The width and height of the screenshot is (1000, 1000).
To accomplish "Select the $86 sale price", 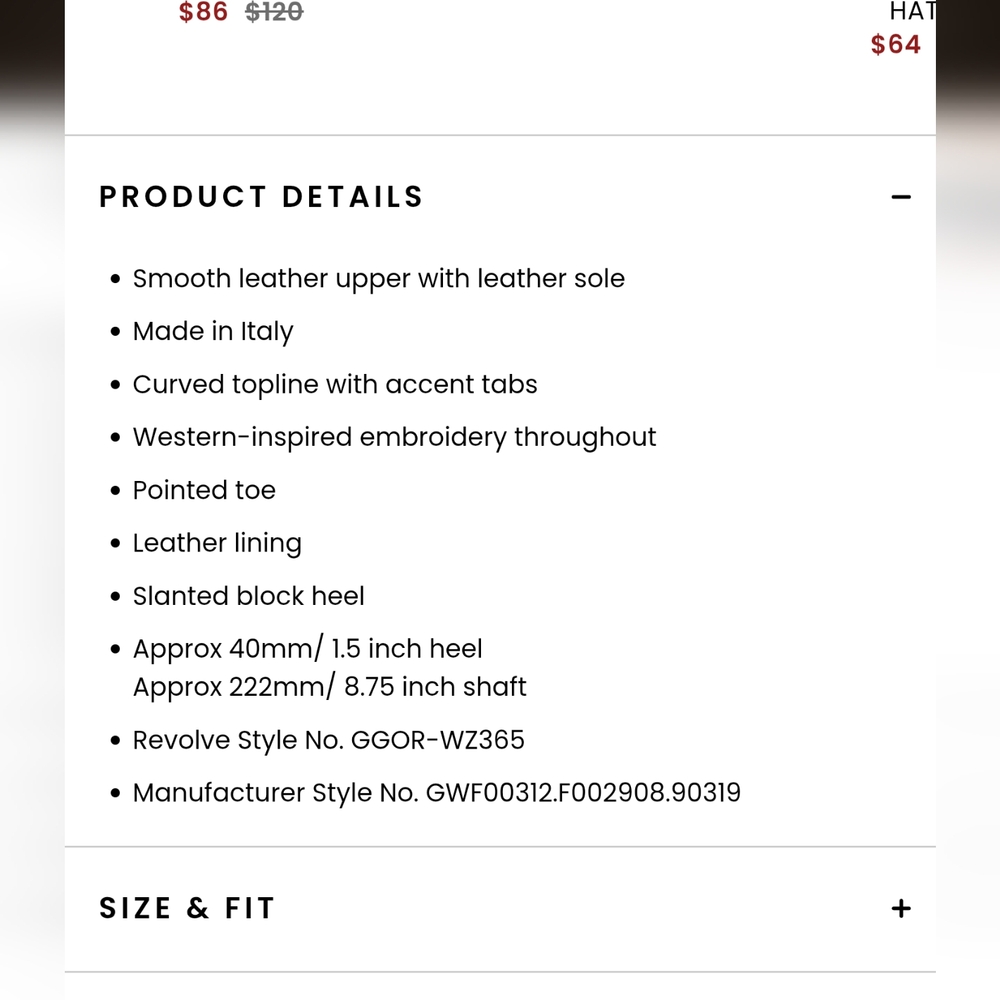I will click(x=203, y=12).
